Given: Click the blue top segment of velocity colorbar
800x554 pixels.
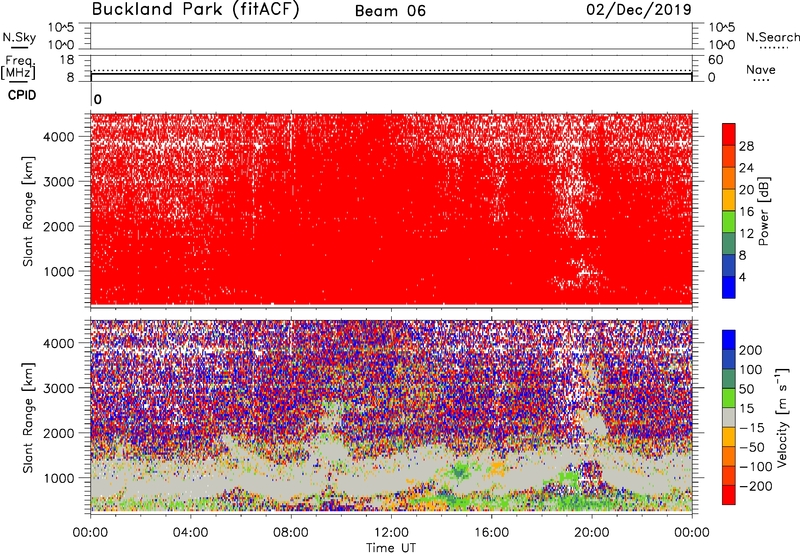Looking at the screenshot, I should click(729, 340).
